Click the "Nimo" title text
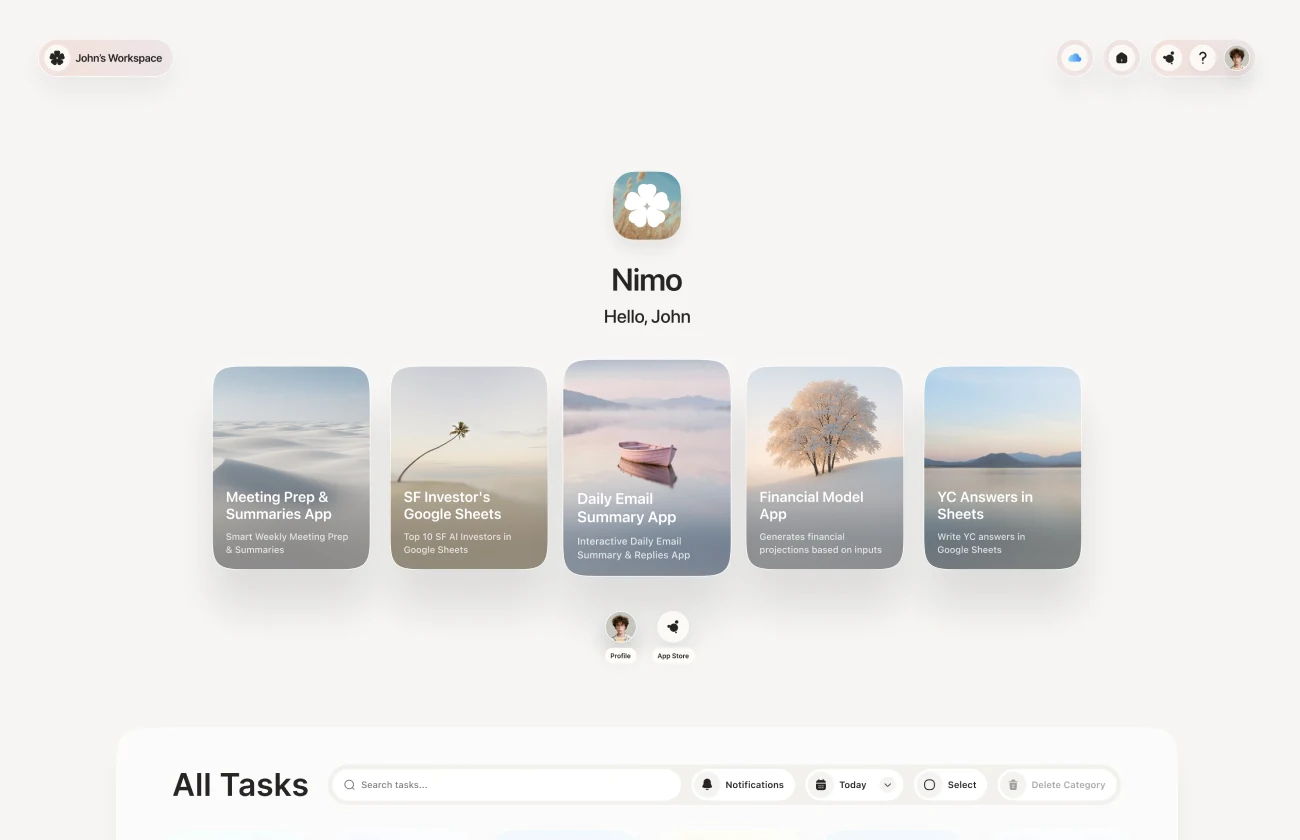 pos(647,280)
